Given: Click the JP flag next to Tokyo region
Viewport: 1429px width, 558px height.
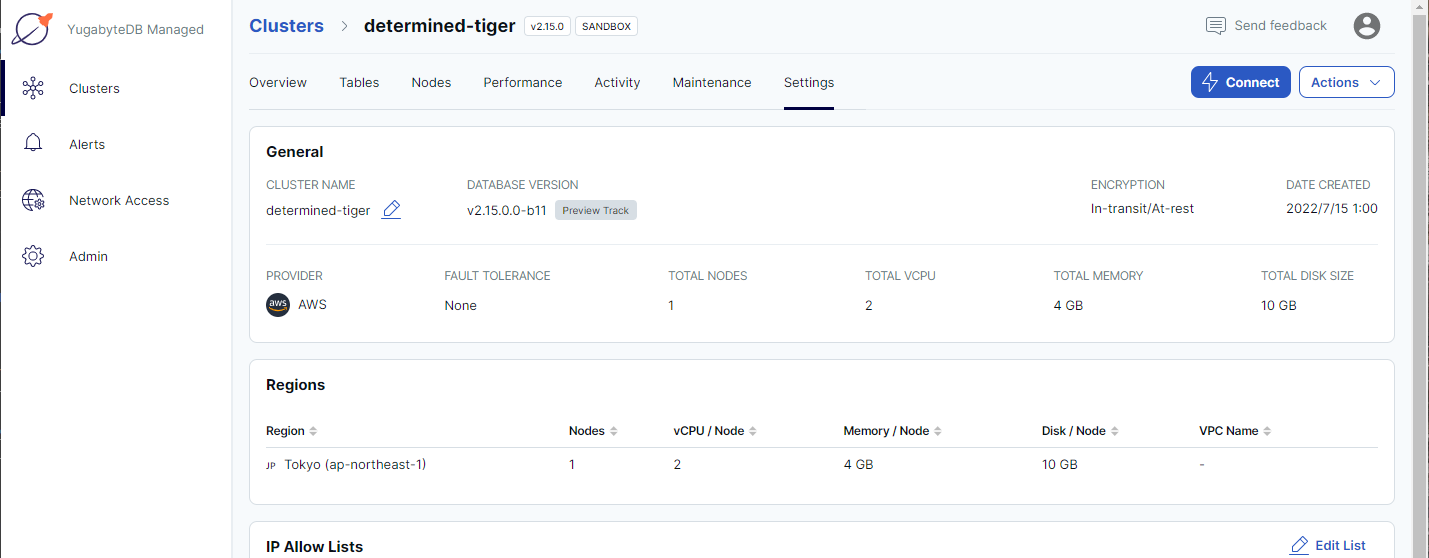Looking at the screenshot, I should pos(271,465).
